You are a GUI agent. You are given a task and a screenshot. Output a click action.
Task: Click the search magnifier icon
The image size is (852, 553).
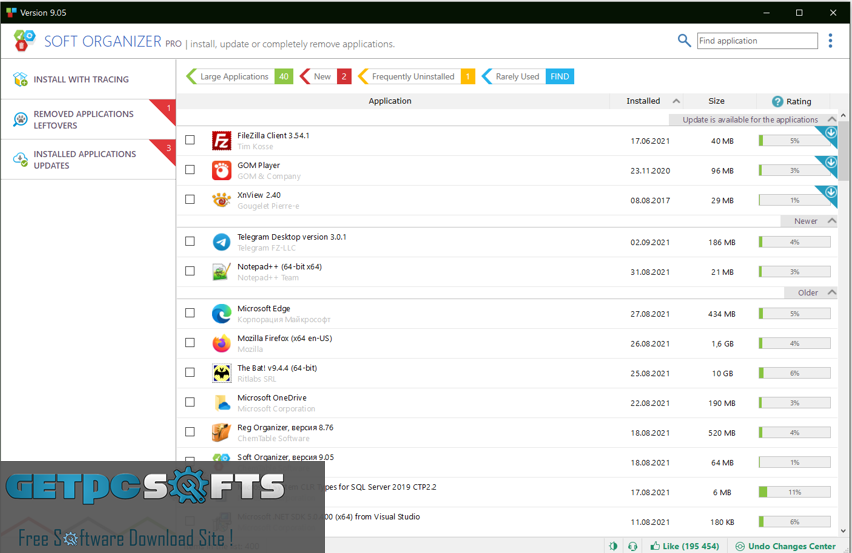click(x=684, y=40)
